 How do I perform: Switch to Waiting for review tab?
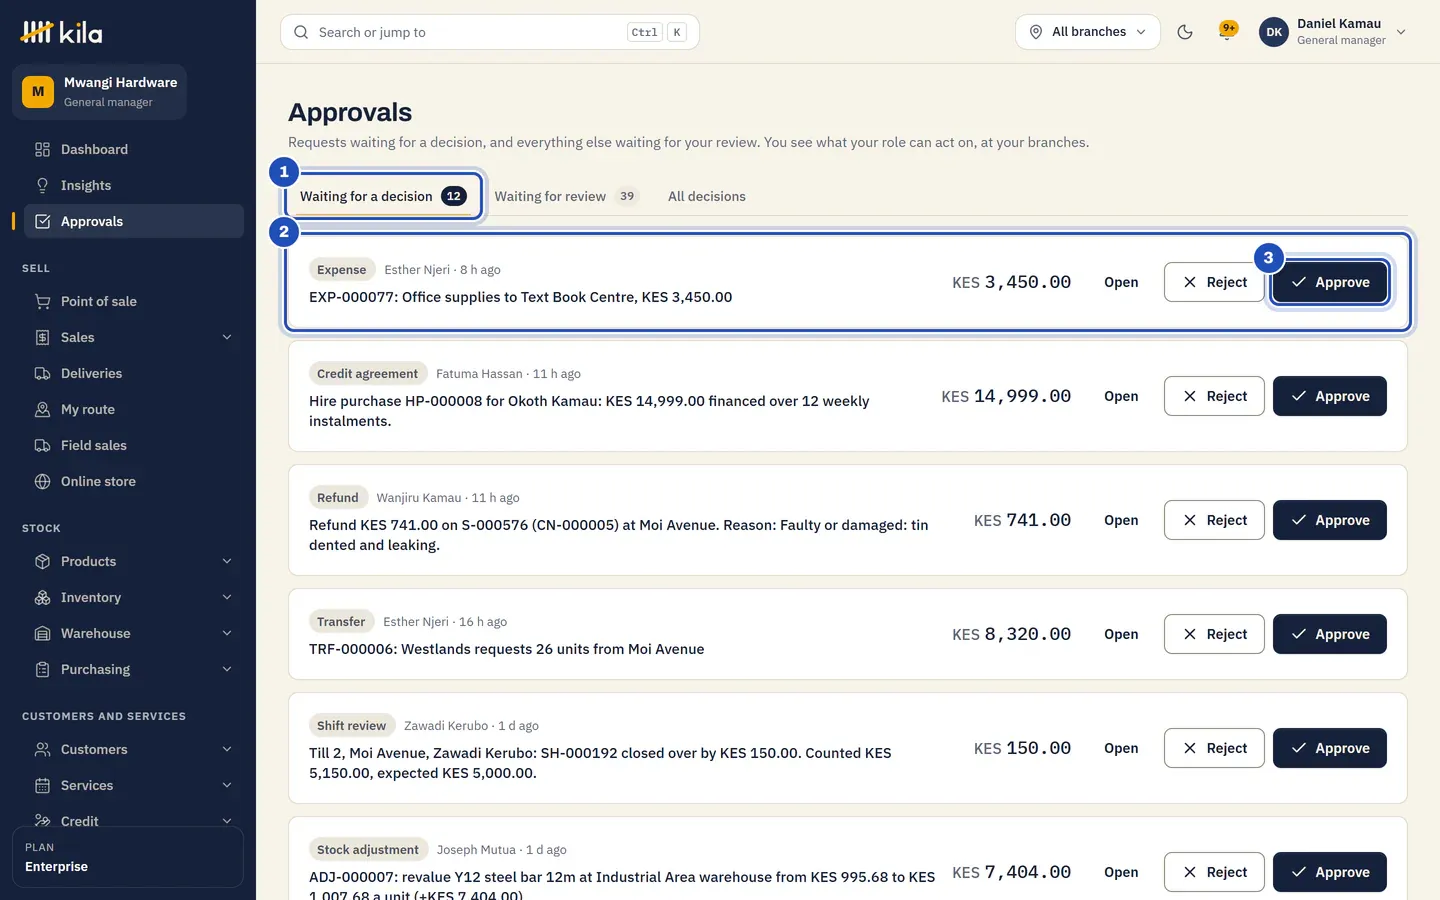point(566,196)
